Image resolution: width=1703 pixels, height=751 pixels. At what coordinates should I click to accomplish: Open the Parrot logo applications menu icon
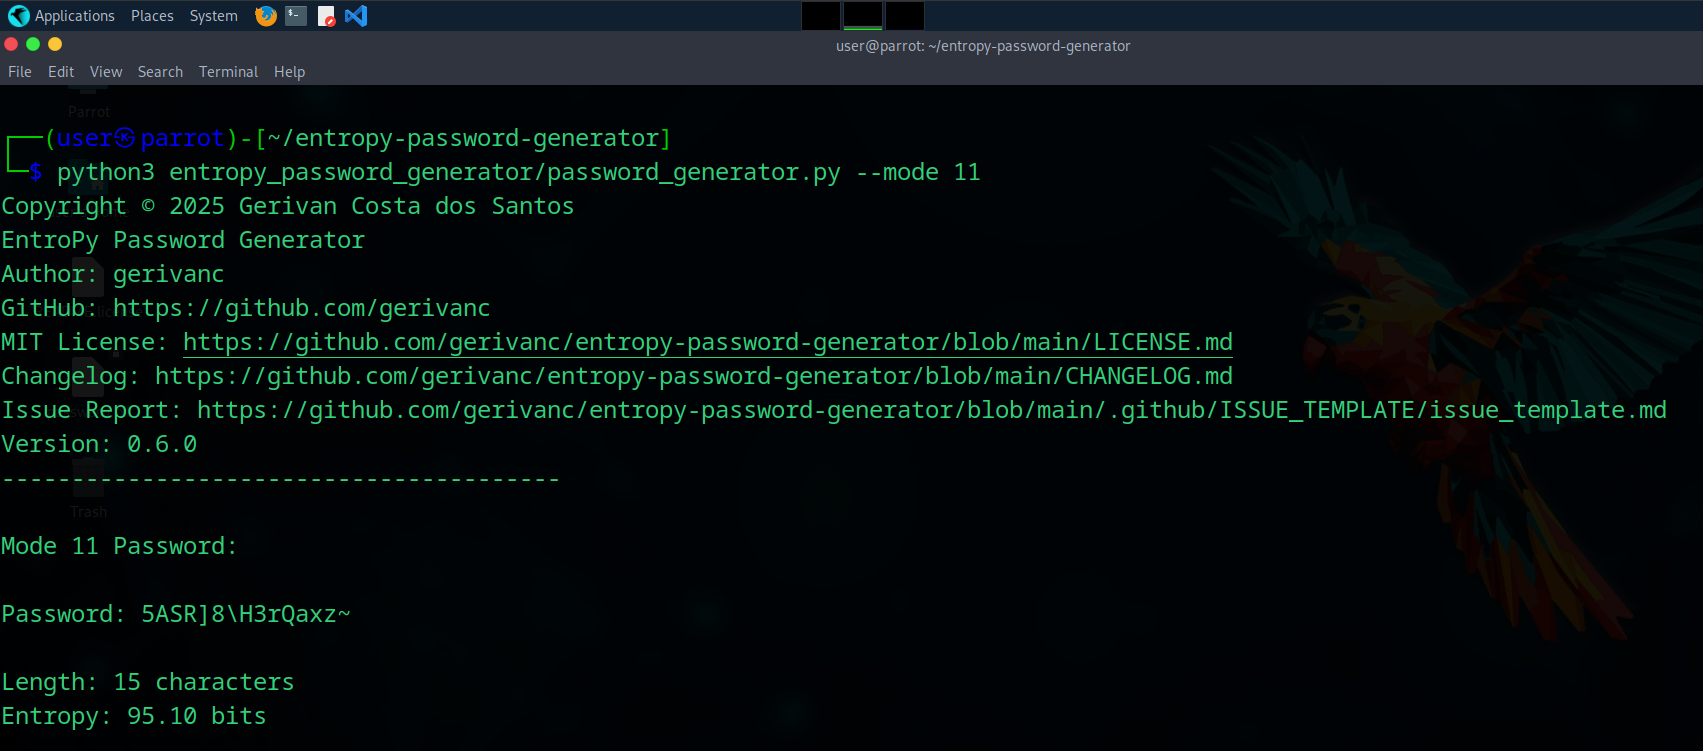coord(18,16)
